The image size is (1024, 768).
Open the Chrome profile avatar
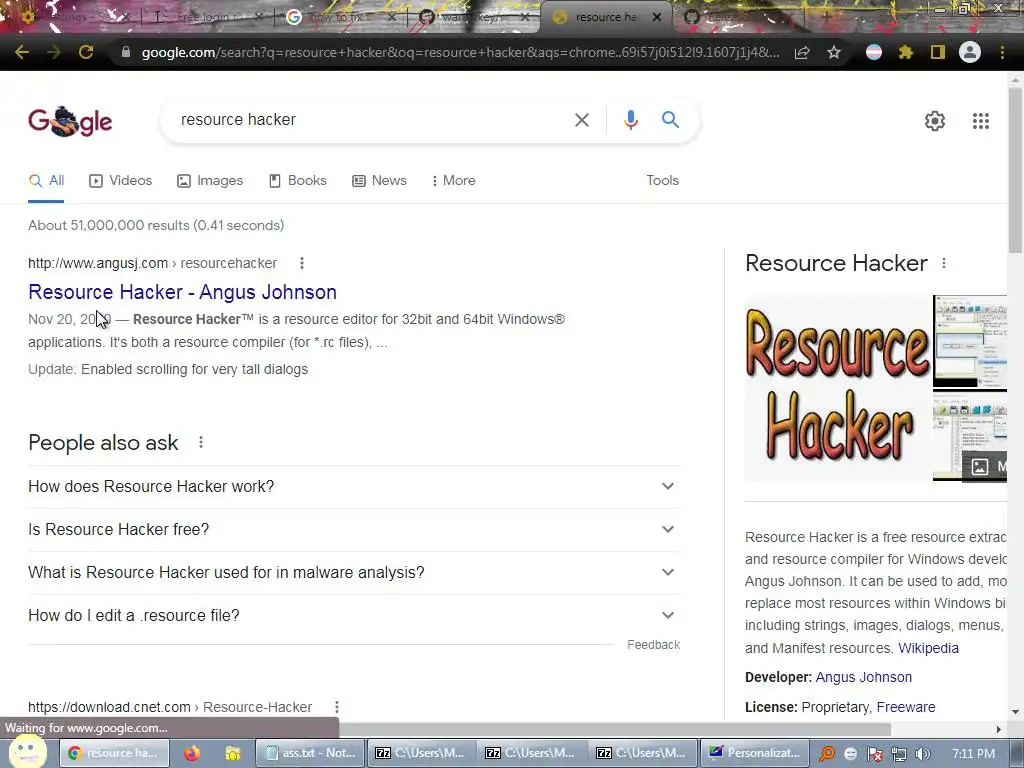pyautogui.click(x=970, y=52)
